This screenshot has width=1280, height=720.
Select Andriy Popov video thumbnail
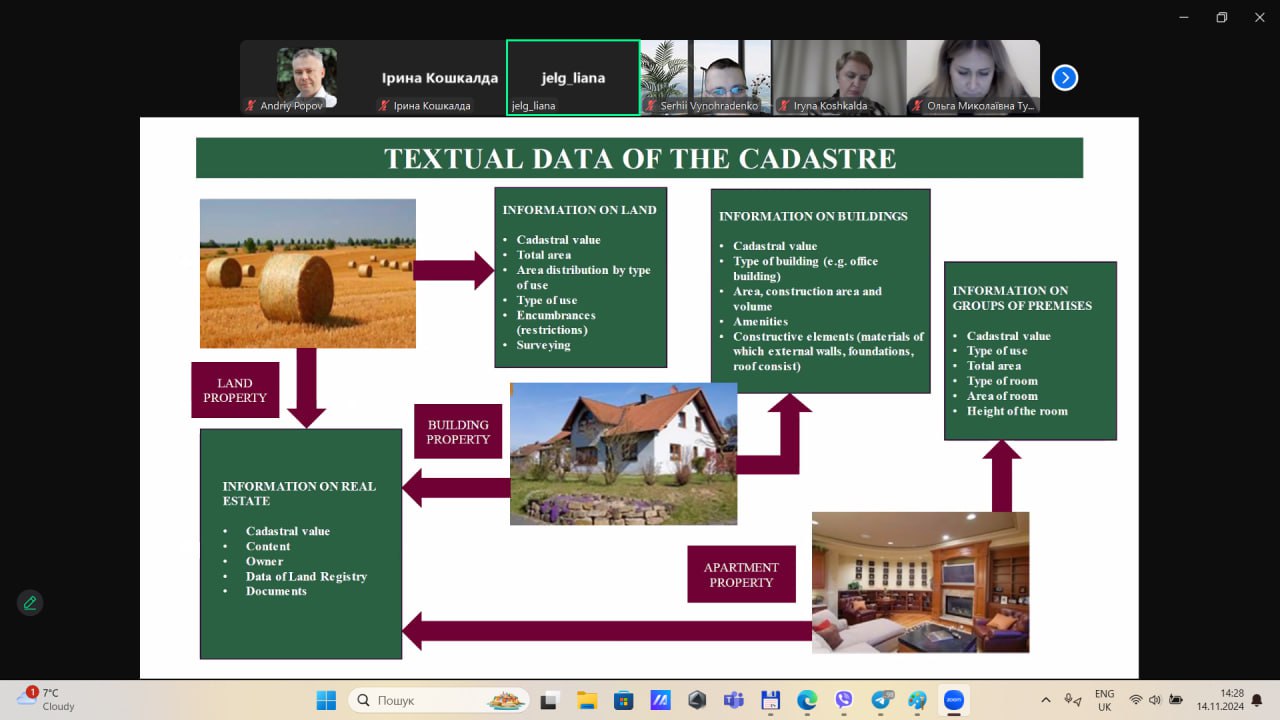(x=306, y=78)
